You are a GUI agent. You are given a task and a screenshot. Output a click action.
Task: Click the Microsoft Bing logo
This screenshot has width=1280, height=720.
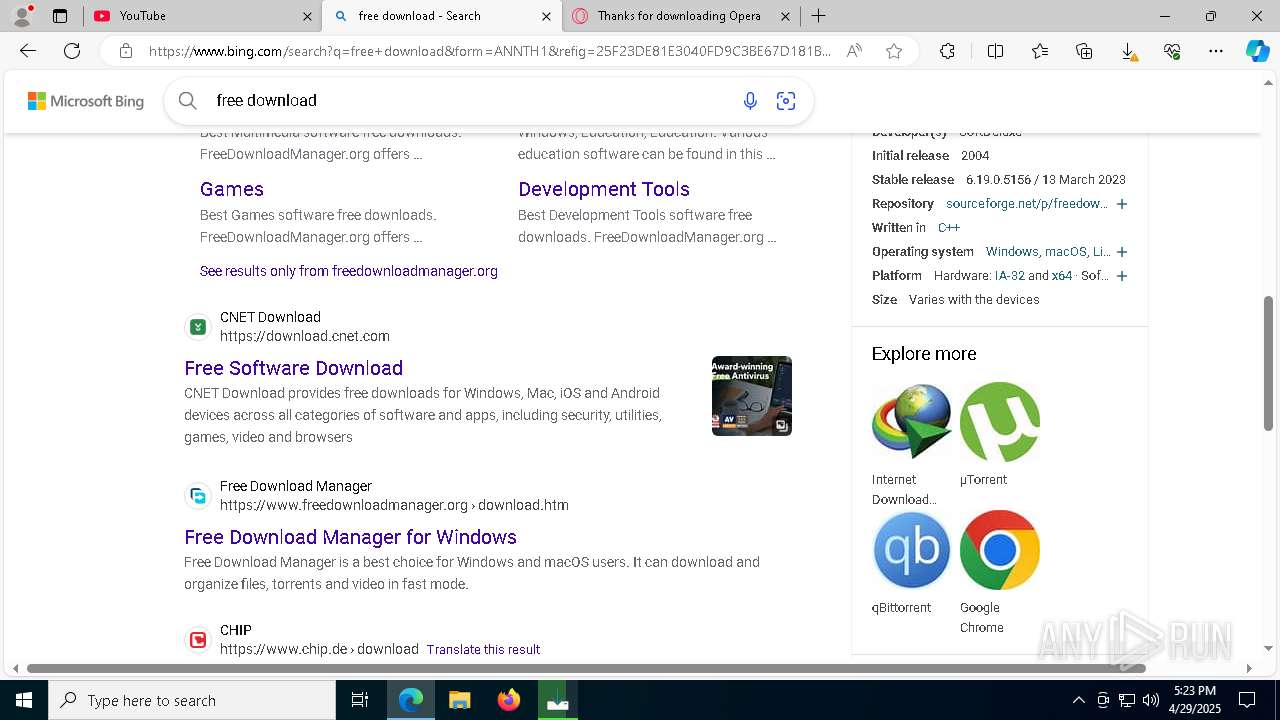[x=86, y=101]
